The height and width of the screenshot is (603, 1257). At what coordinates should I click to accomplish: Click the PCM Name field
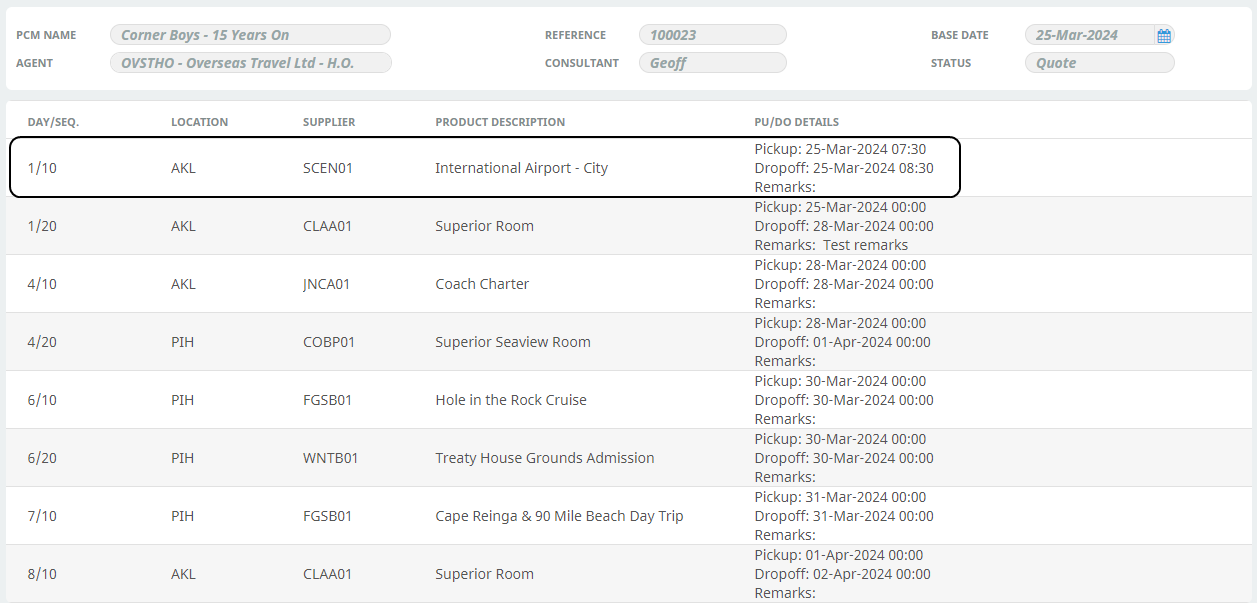coord(250,35)
